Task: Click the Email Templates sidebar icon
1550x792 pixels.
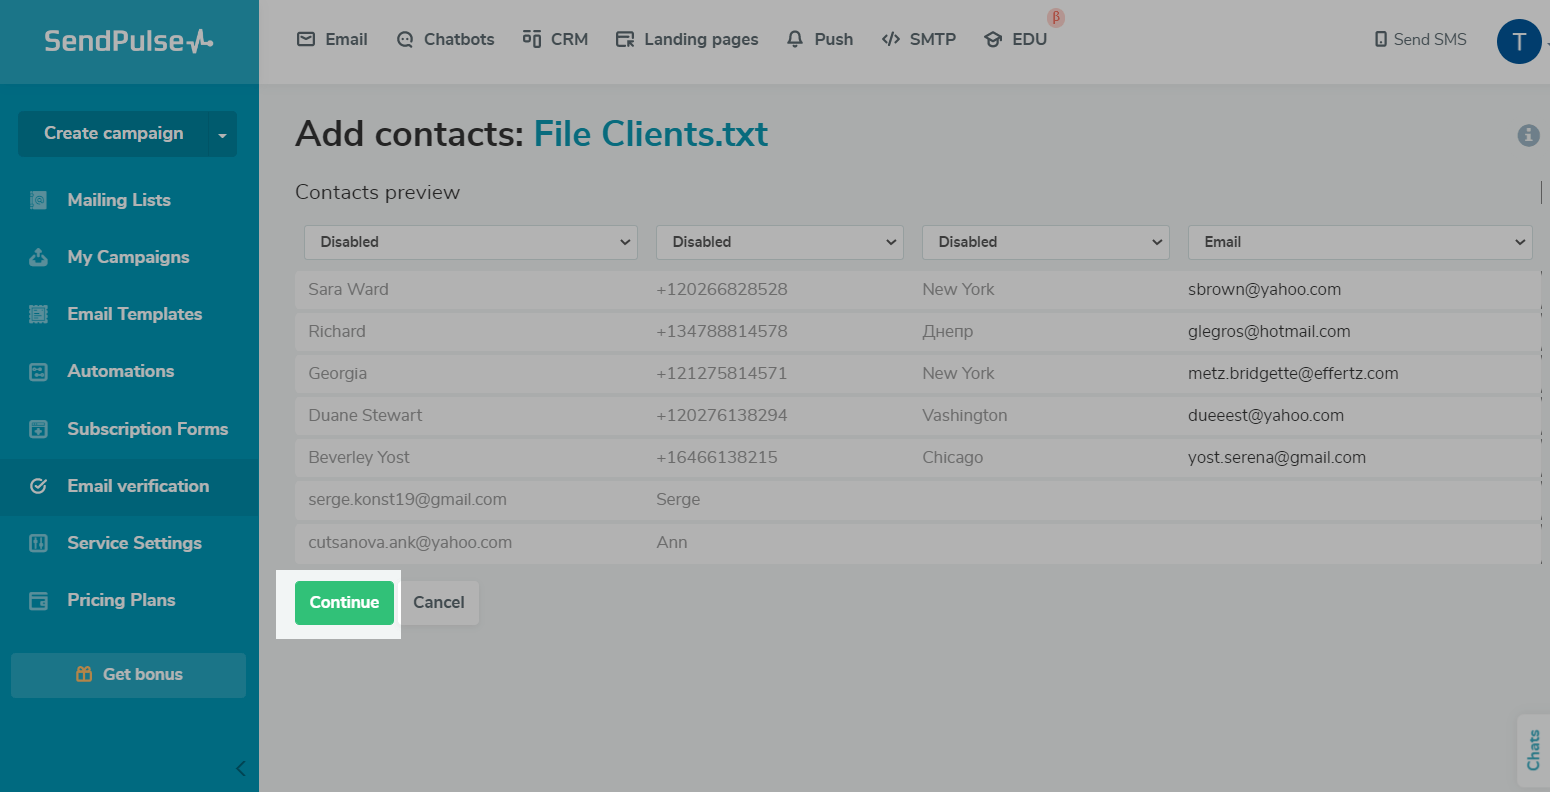Action: tap(38, 314)
